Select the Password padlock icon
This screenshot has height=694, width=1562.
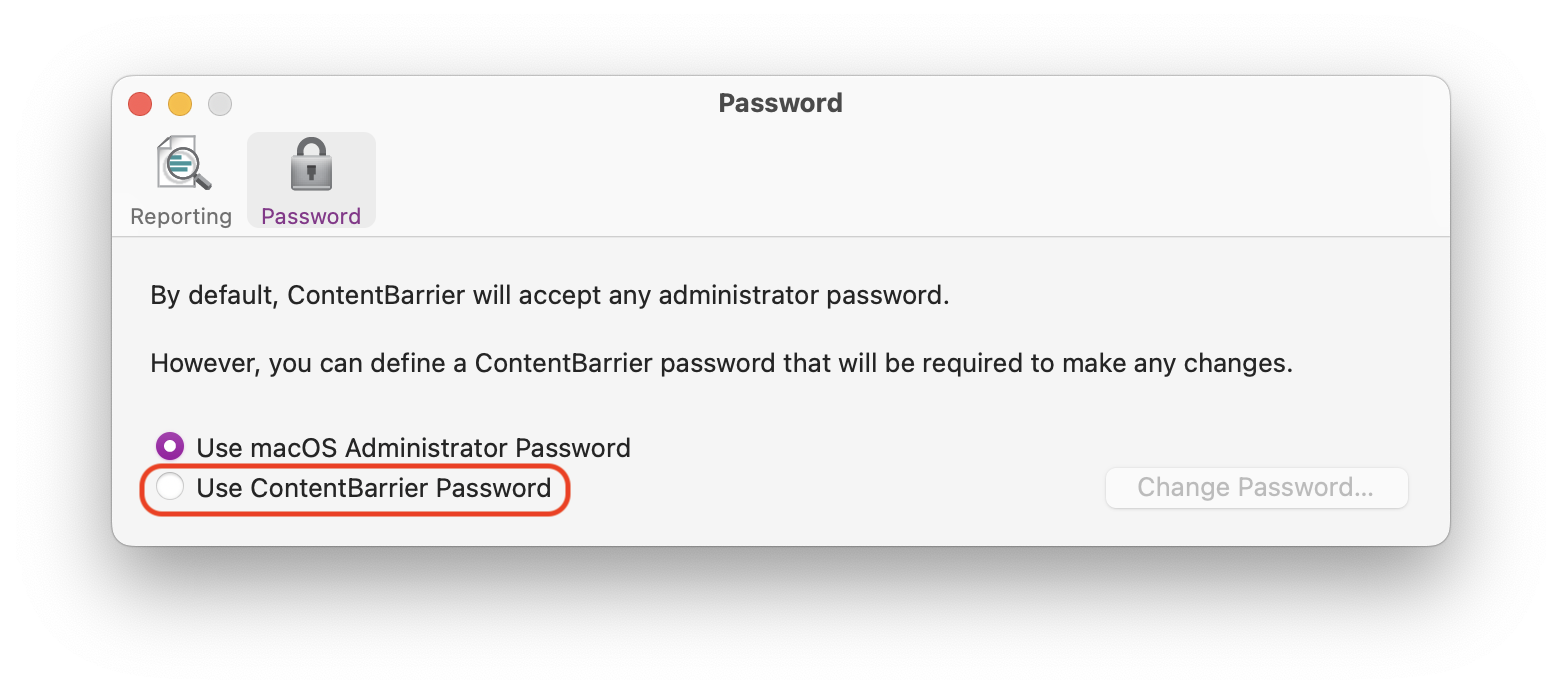[311, 165]
